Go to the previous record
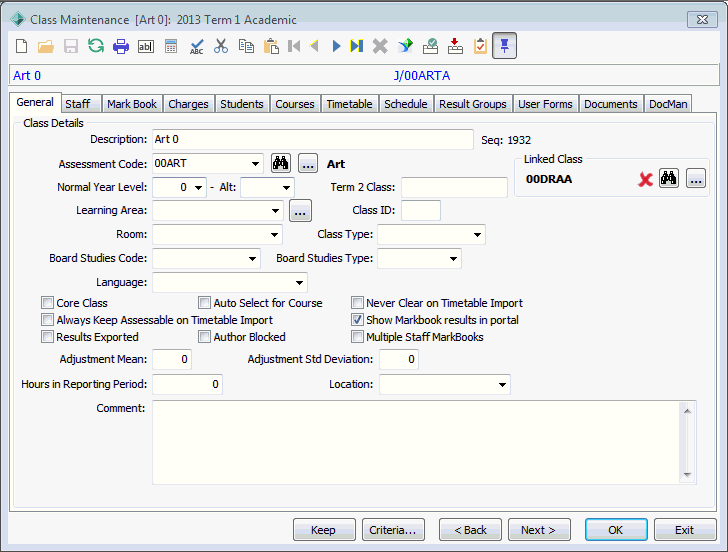Viewport: 728px width, 552px height. tap(314, 46)
